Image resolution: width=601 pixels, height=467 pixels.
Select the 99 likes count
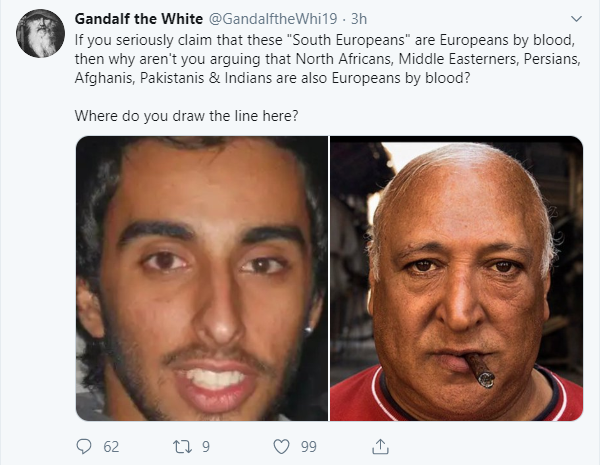pos(309,447)
